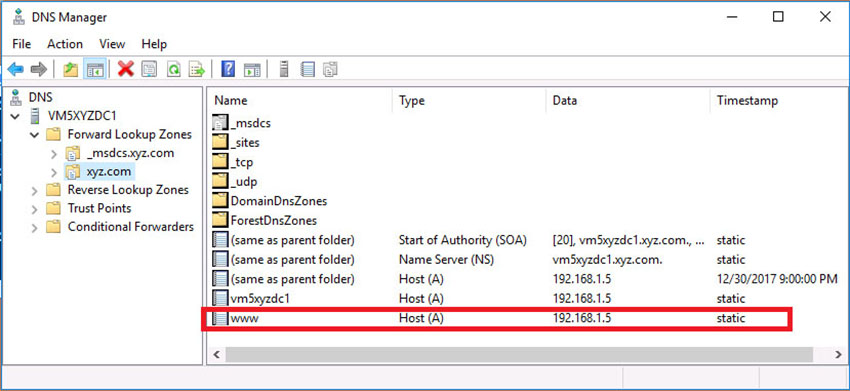Viewport: 850px width, 391px height.
Task: Click the horizontal scrollbar right arrow
Action: pos(838,355)
